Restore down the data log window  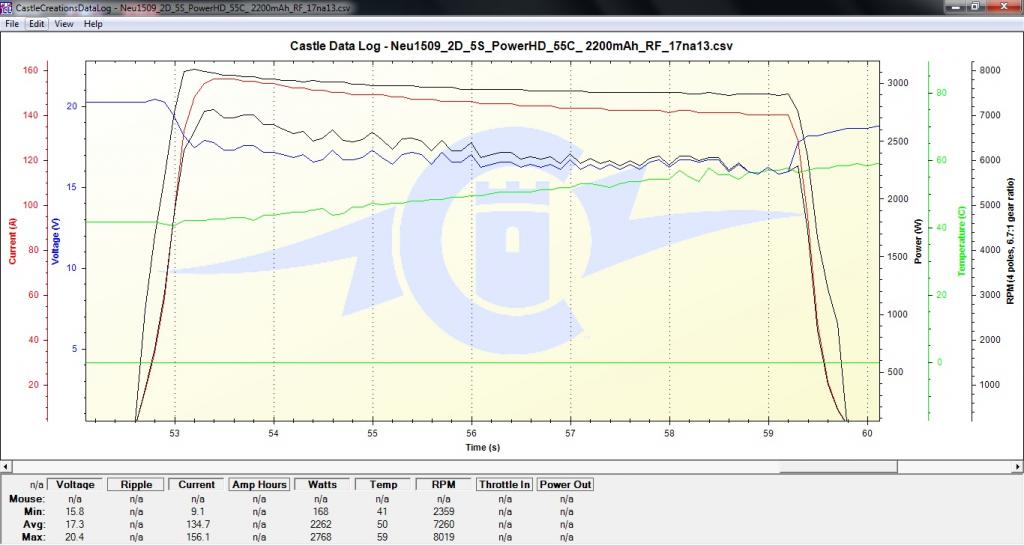(974, 8)
